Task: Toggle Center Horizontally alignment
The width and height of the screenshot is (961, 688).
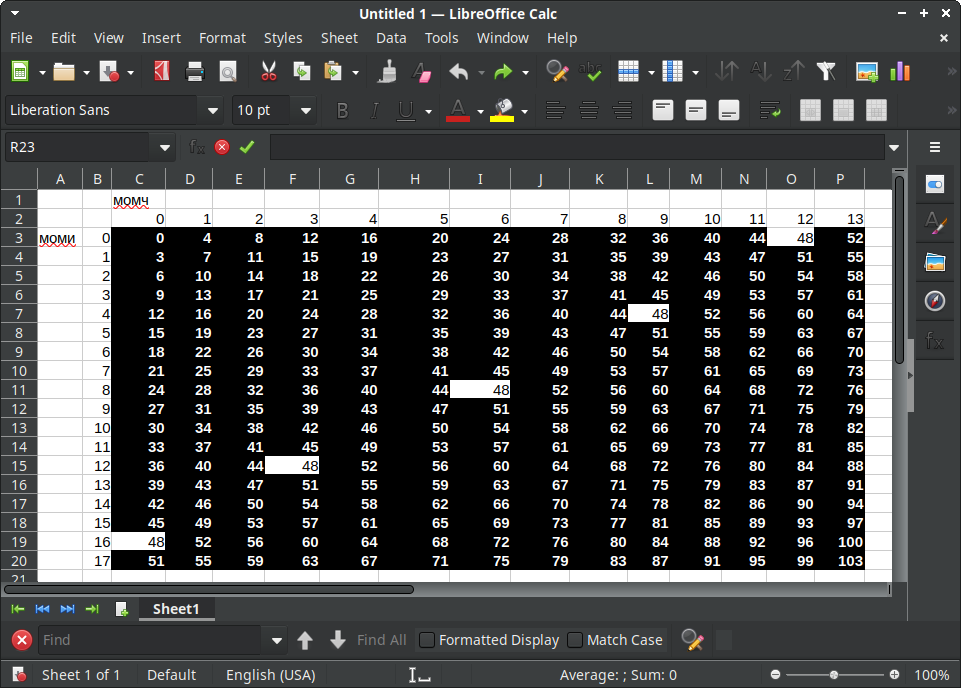Action: coord(589,111)
